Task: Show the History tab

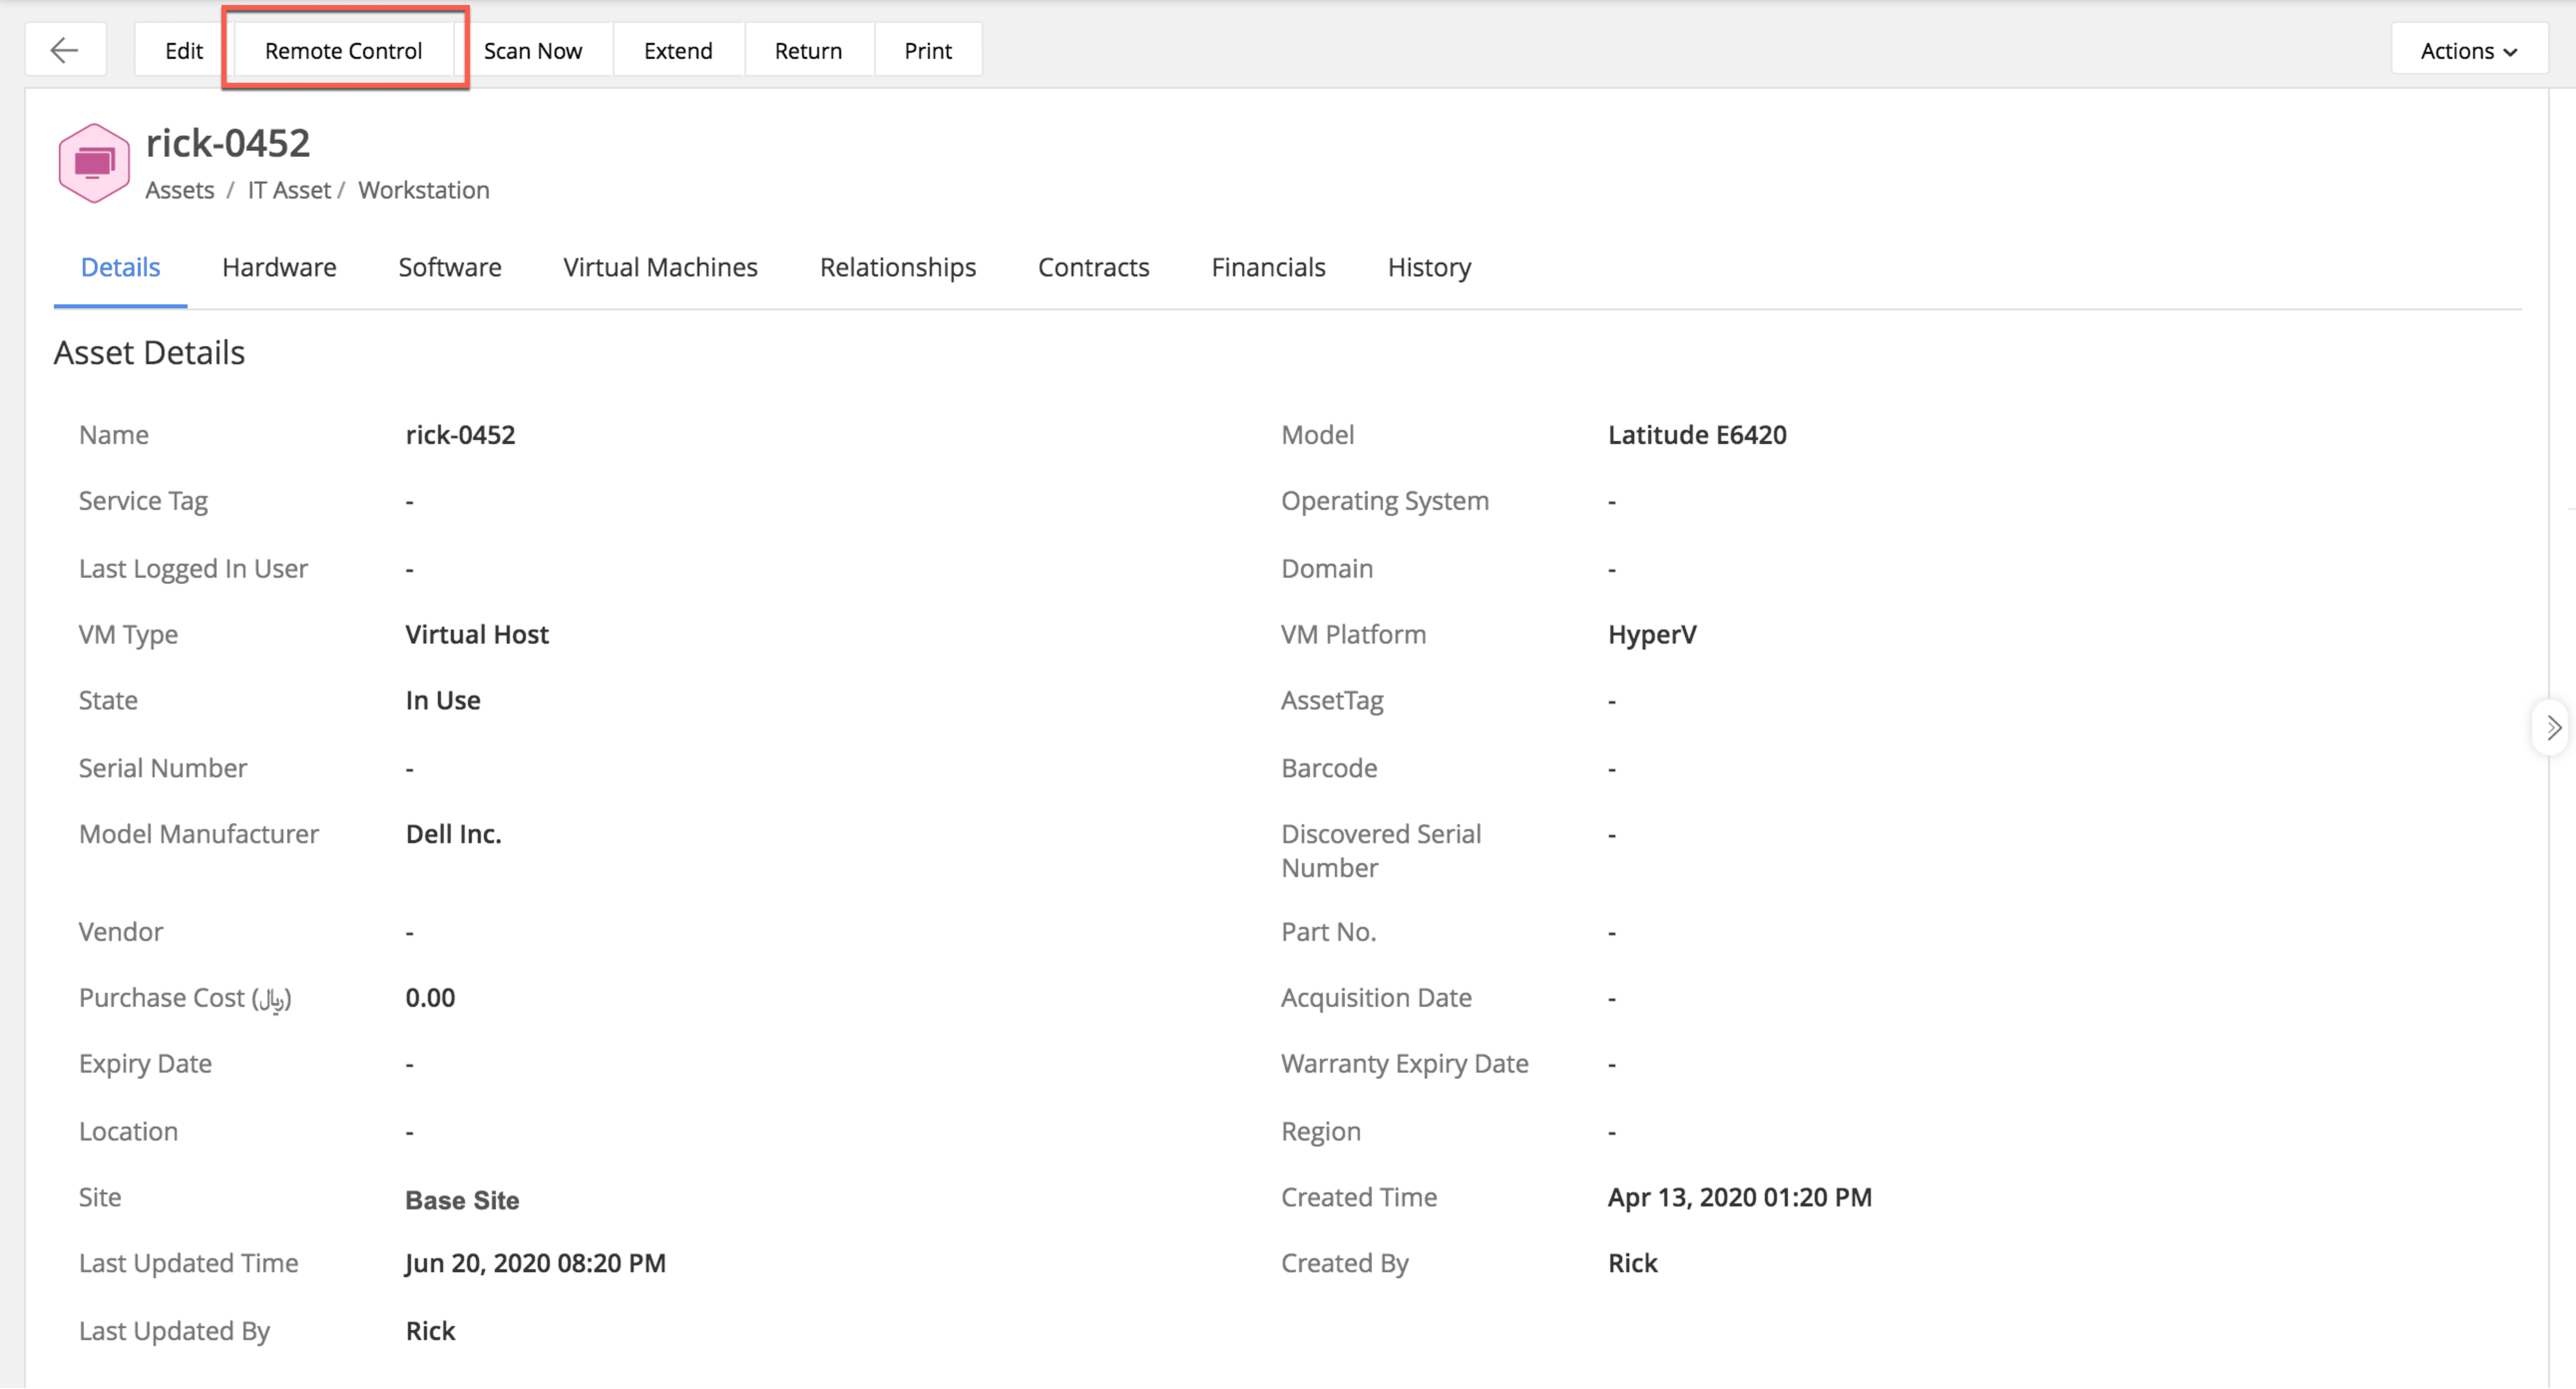Action: click(1428, 267)
